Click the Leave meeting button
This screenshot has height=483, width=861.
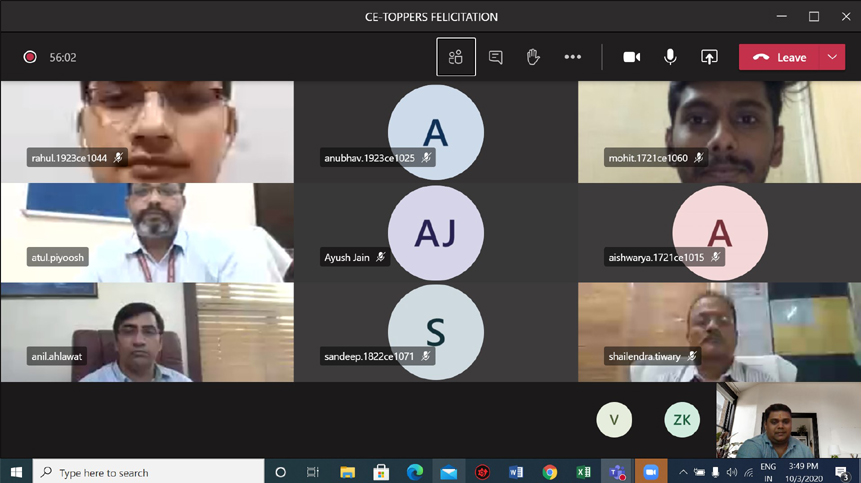[780, 57]
